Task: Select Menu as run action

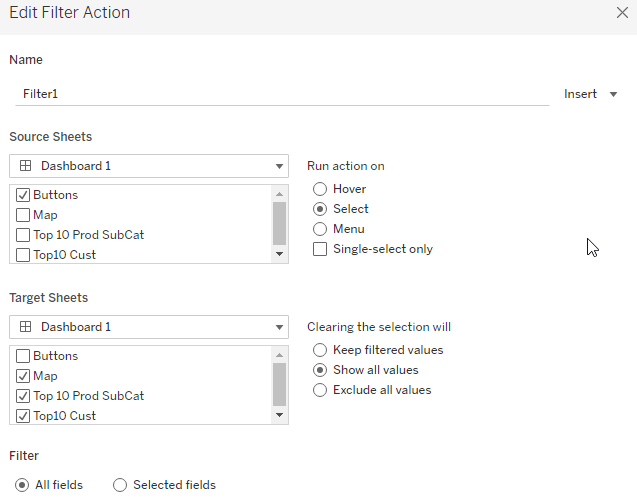Action: (x=320, y=229)
